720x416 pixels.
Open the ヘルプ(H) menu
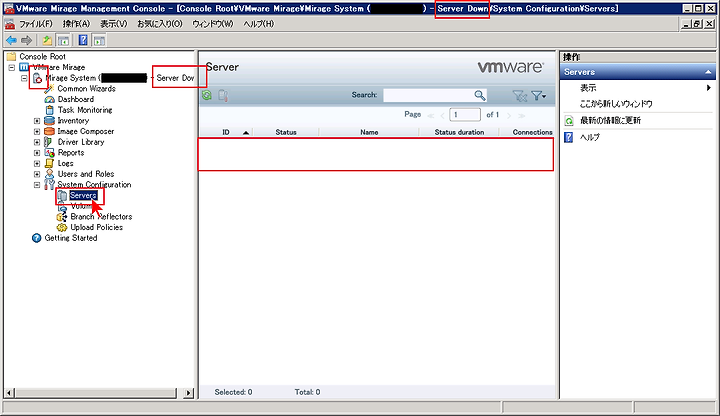[259, 24]
